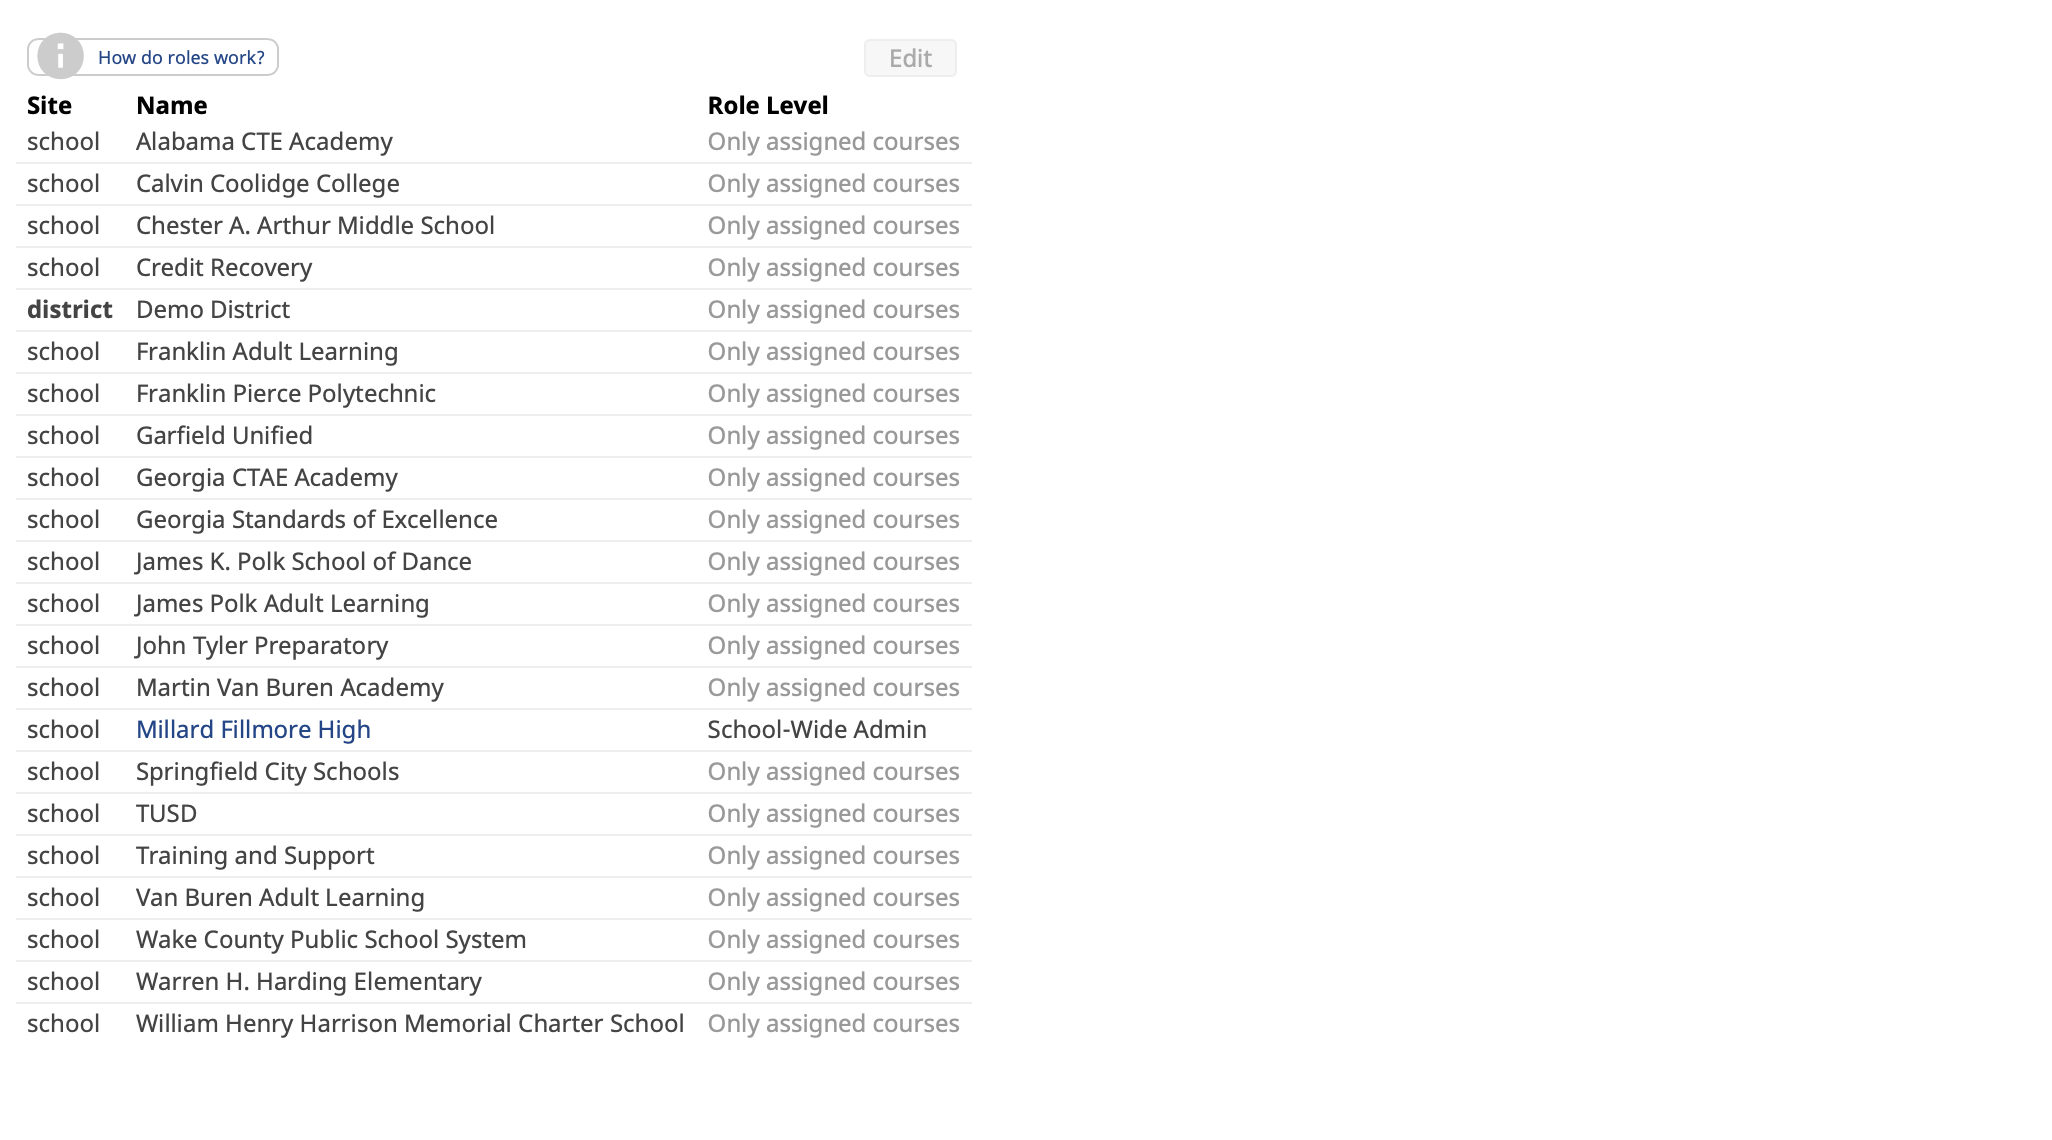Select Chester A. Arthur Middle School
This screenshot has height=1140, width=2052.
[x=315, y=226]
